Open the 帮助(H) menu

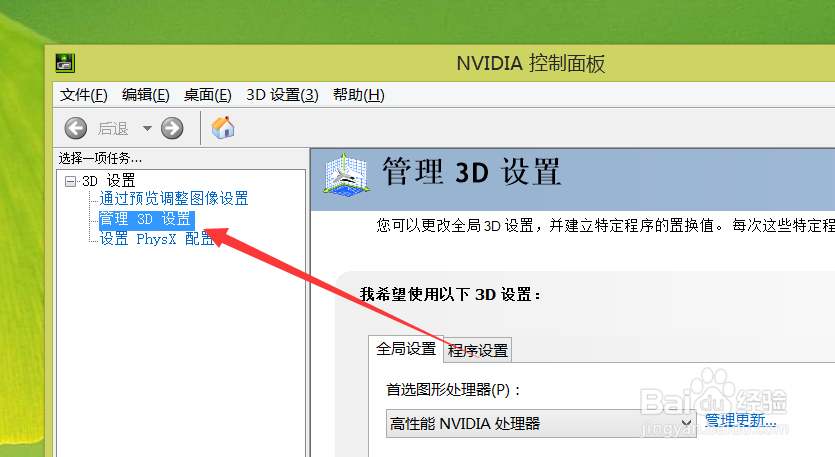(358, 95)
